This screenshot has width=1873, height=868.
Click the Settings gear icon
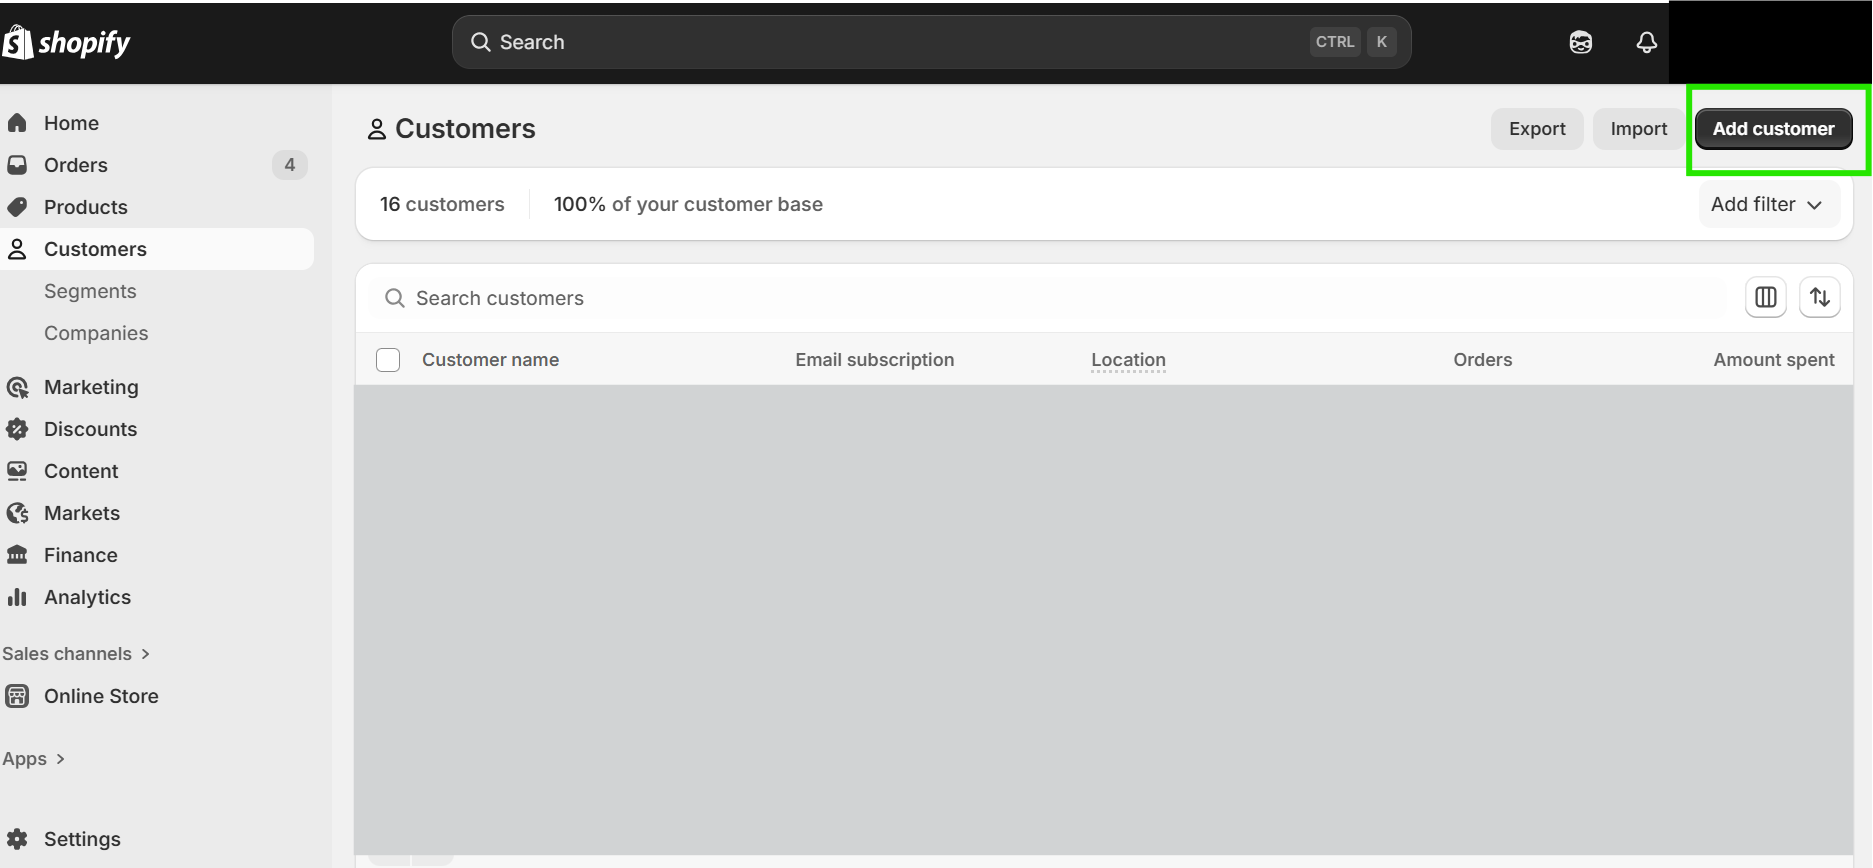(x=17, y=839)
